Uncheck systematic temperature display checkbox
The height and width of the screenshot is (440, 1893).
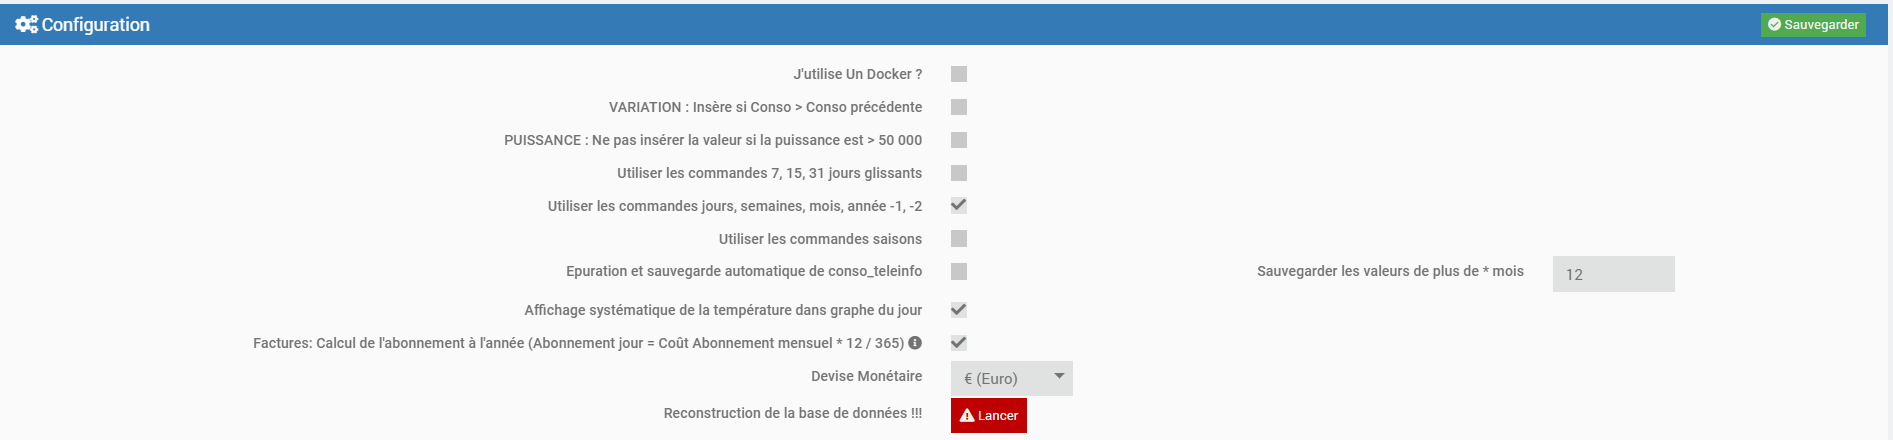(x=959, y=310)
